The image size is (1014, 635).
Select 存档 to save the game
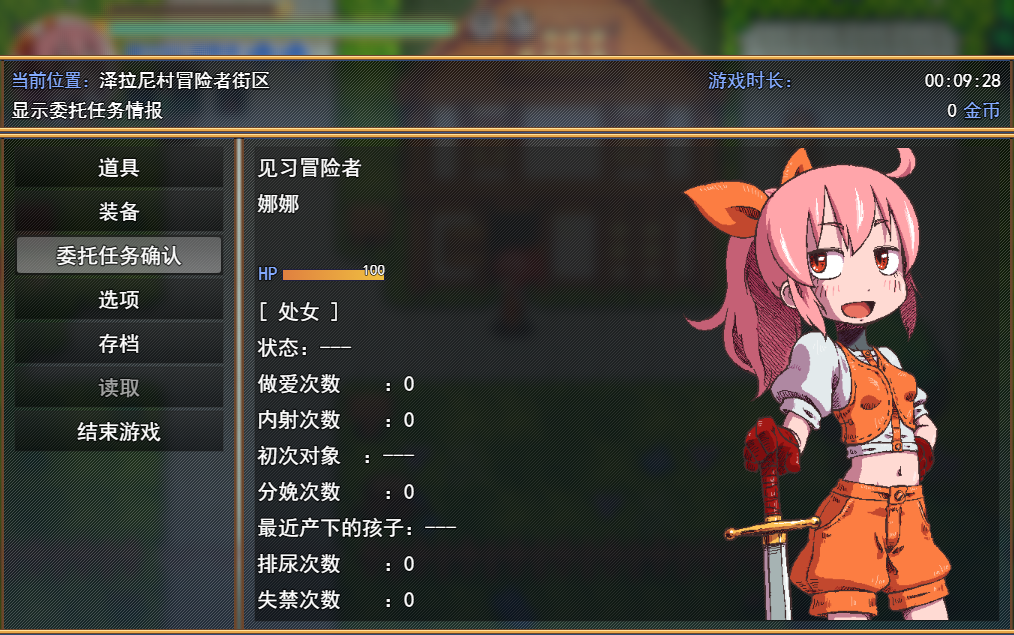pyautogui.click(x=119, y=343)
